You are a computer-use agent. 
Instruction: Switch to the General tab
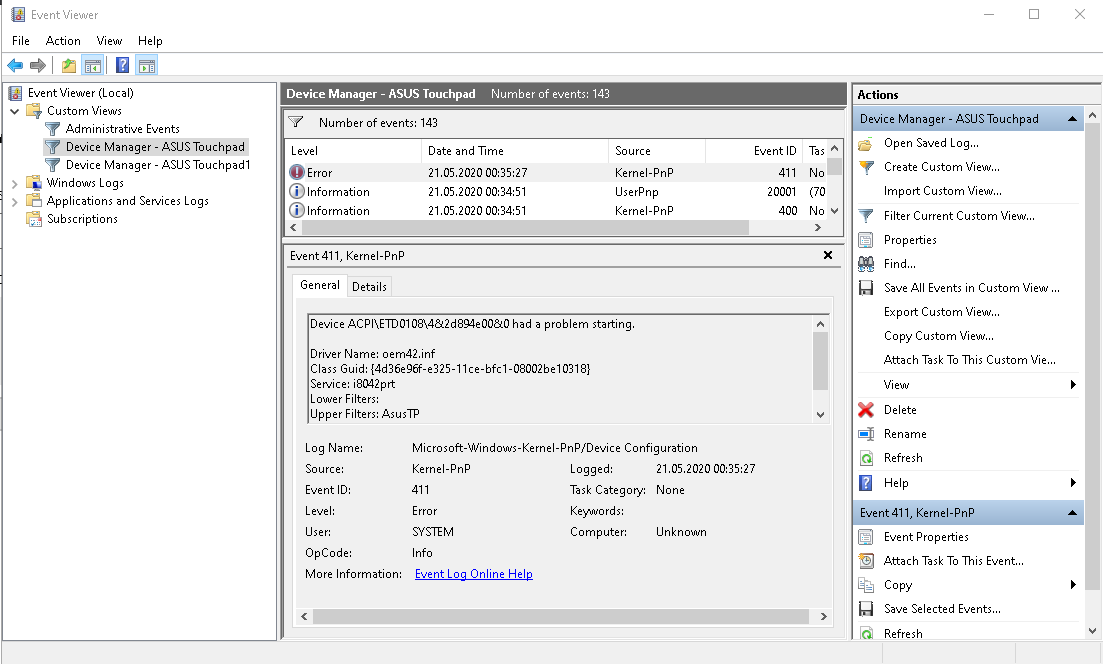[x=319, y=285]
